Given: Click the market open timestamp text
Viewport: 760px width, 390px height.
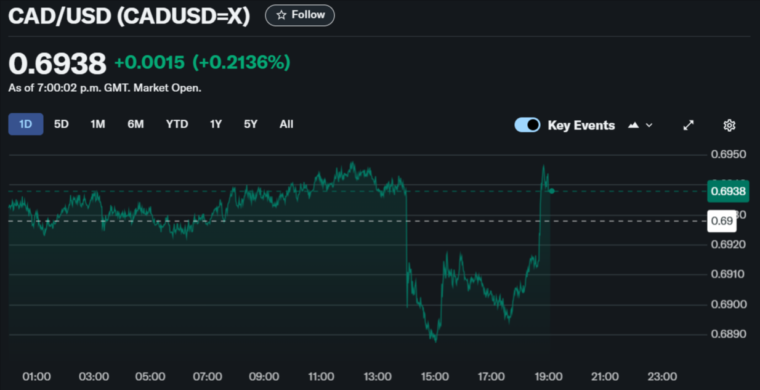Looking at the screenshot, I should [x=105, y=89].
